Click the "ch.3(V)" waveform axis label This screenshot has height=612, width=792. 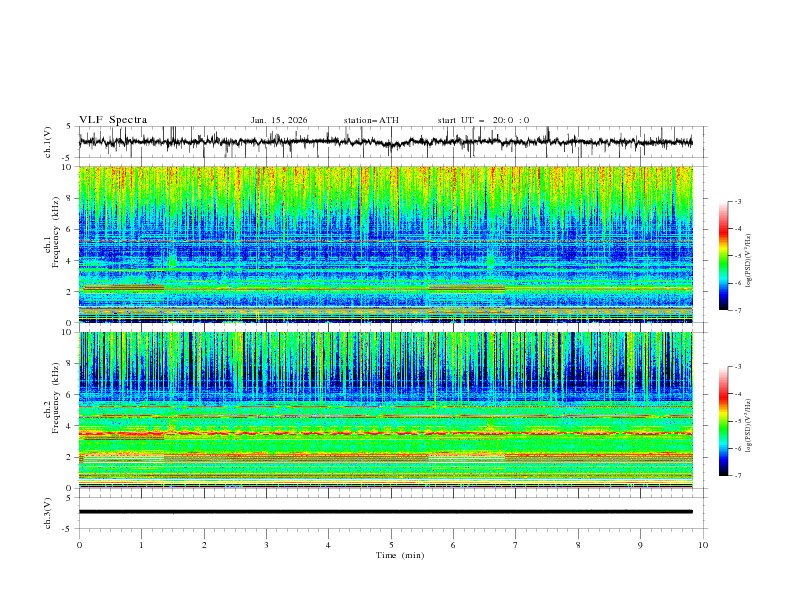[48, 513]
